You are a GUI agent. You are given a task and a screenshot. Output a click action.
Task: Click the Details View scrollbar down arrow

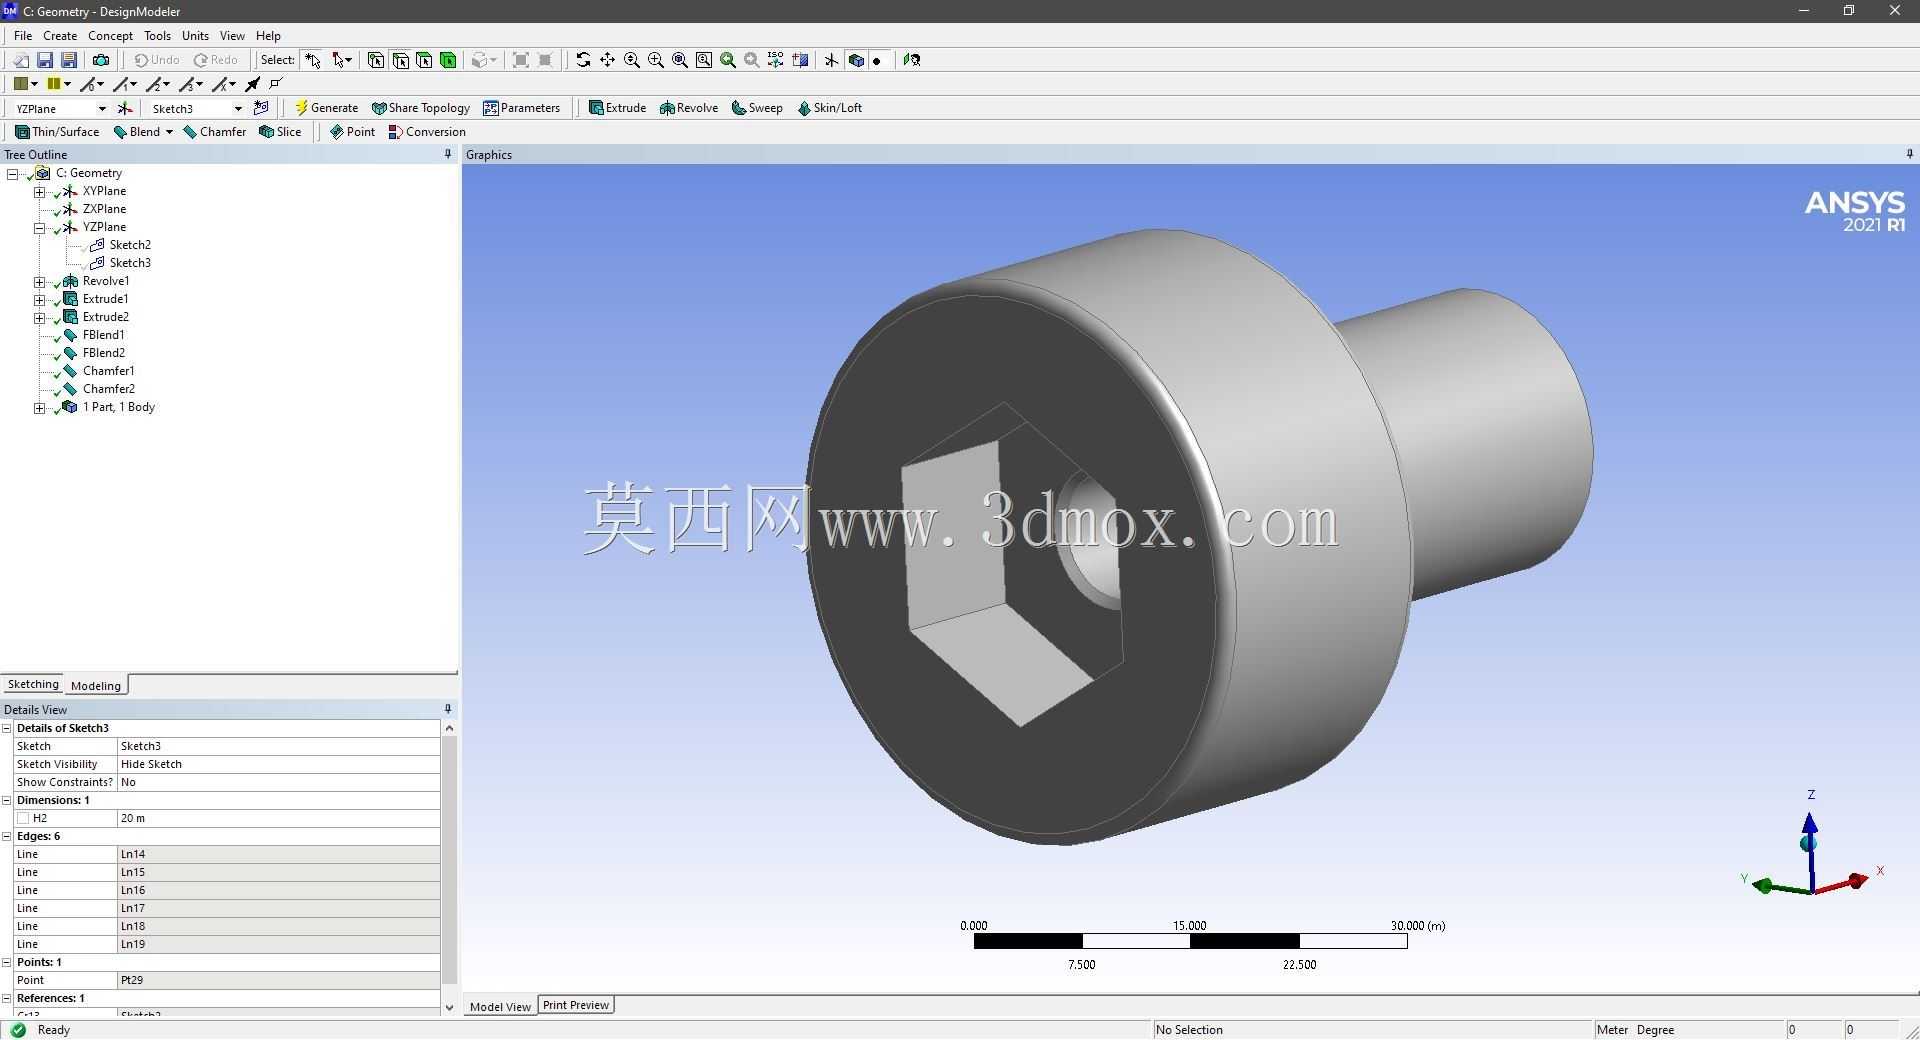(x=449, y=1007)
